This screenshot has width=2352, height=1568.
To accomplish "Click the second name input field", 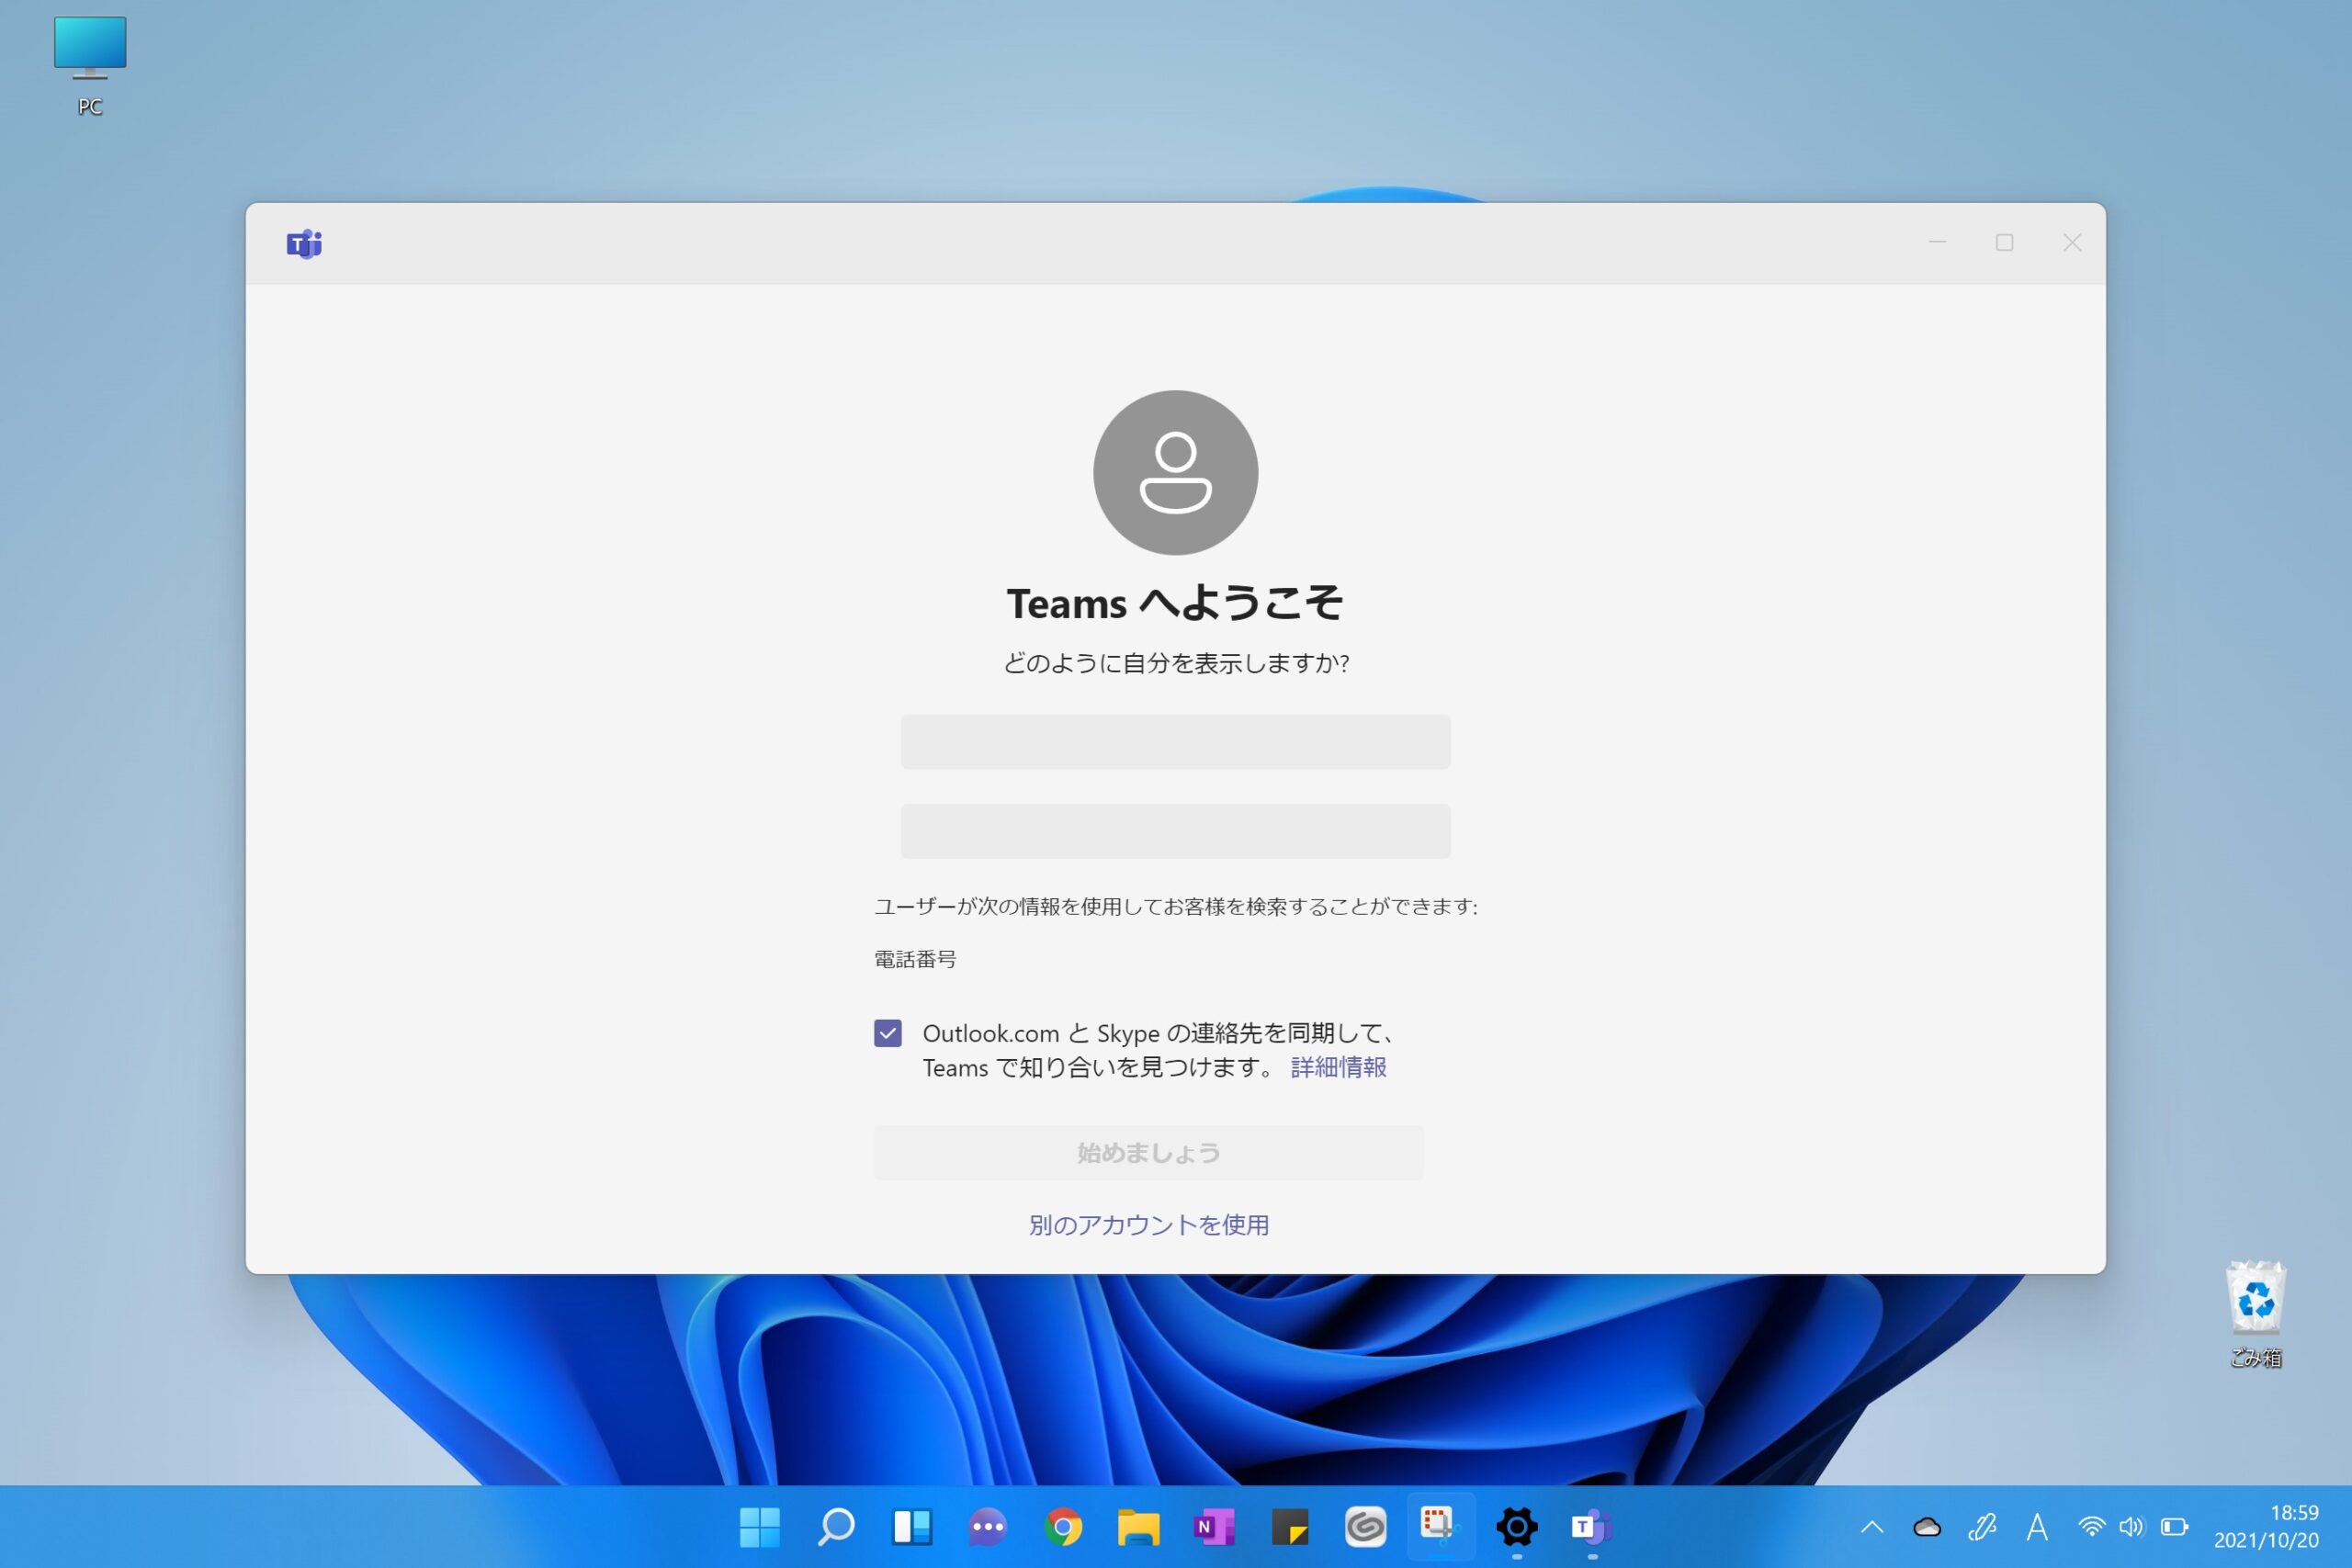I will coord(1175,831).
